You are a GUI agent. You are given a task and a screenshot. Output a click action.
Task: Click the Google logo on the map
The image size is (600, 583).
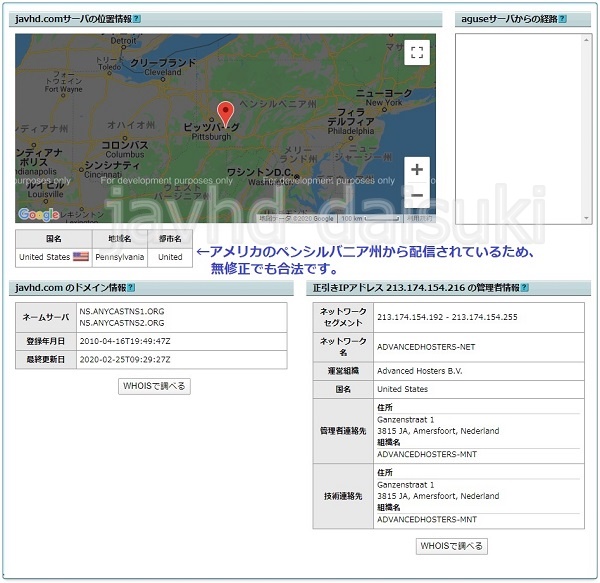pyautogui.click(x=38, y=215)
